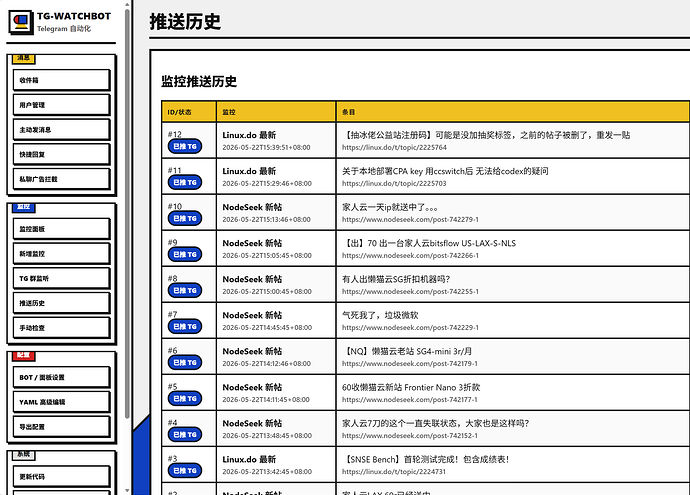Click timestamp 2026-05-22T14:12:46+08:00
This screenshot has height=495, width=690.
pos(266,364)
